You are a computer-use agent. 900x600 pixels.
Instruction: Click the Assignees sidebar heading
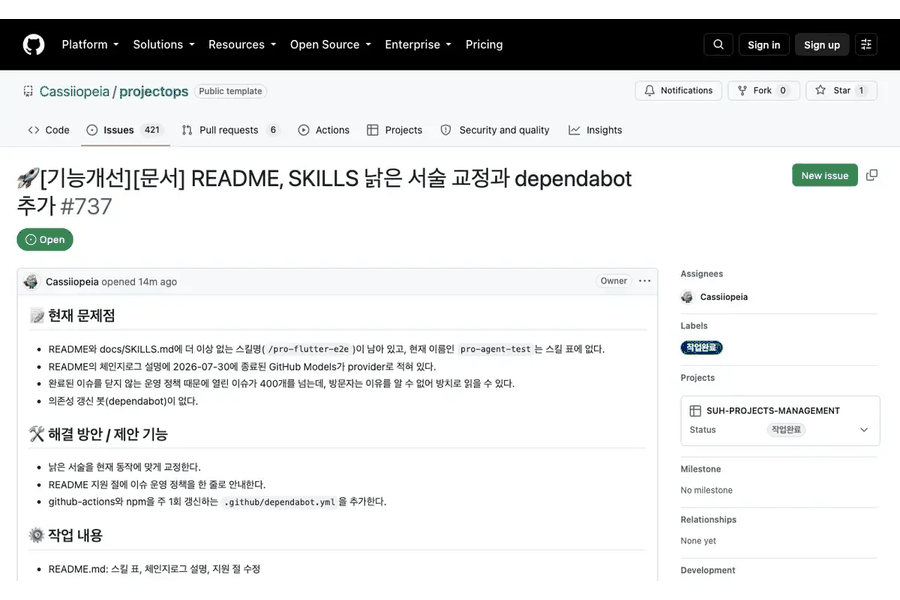[x=701, y=274]
